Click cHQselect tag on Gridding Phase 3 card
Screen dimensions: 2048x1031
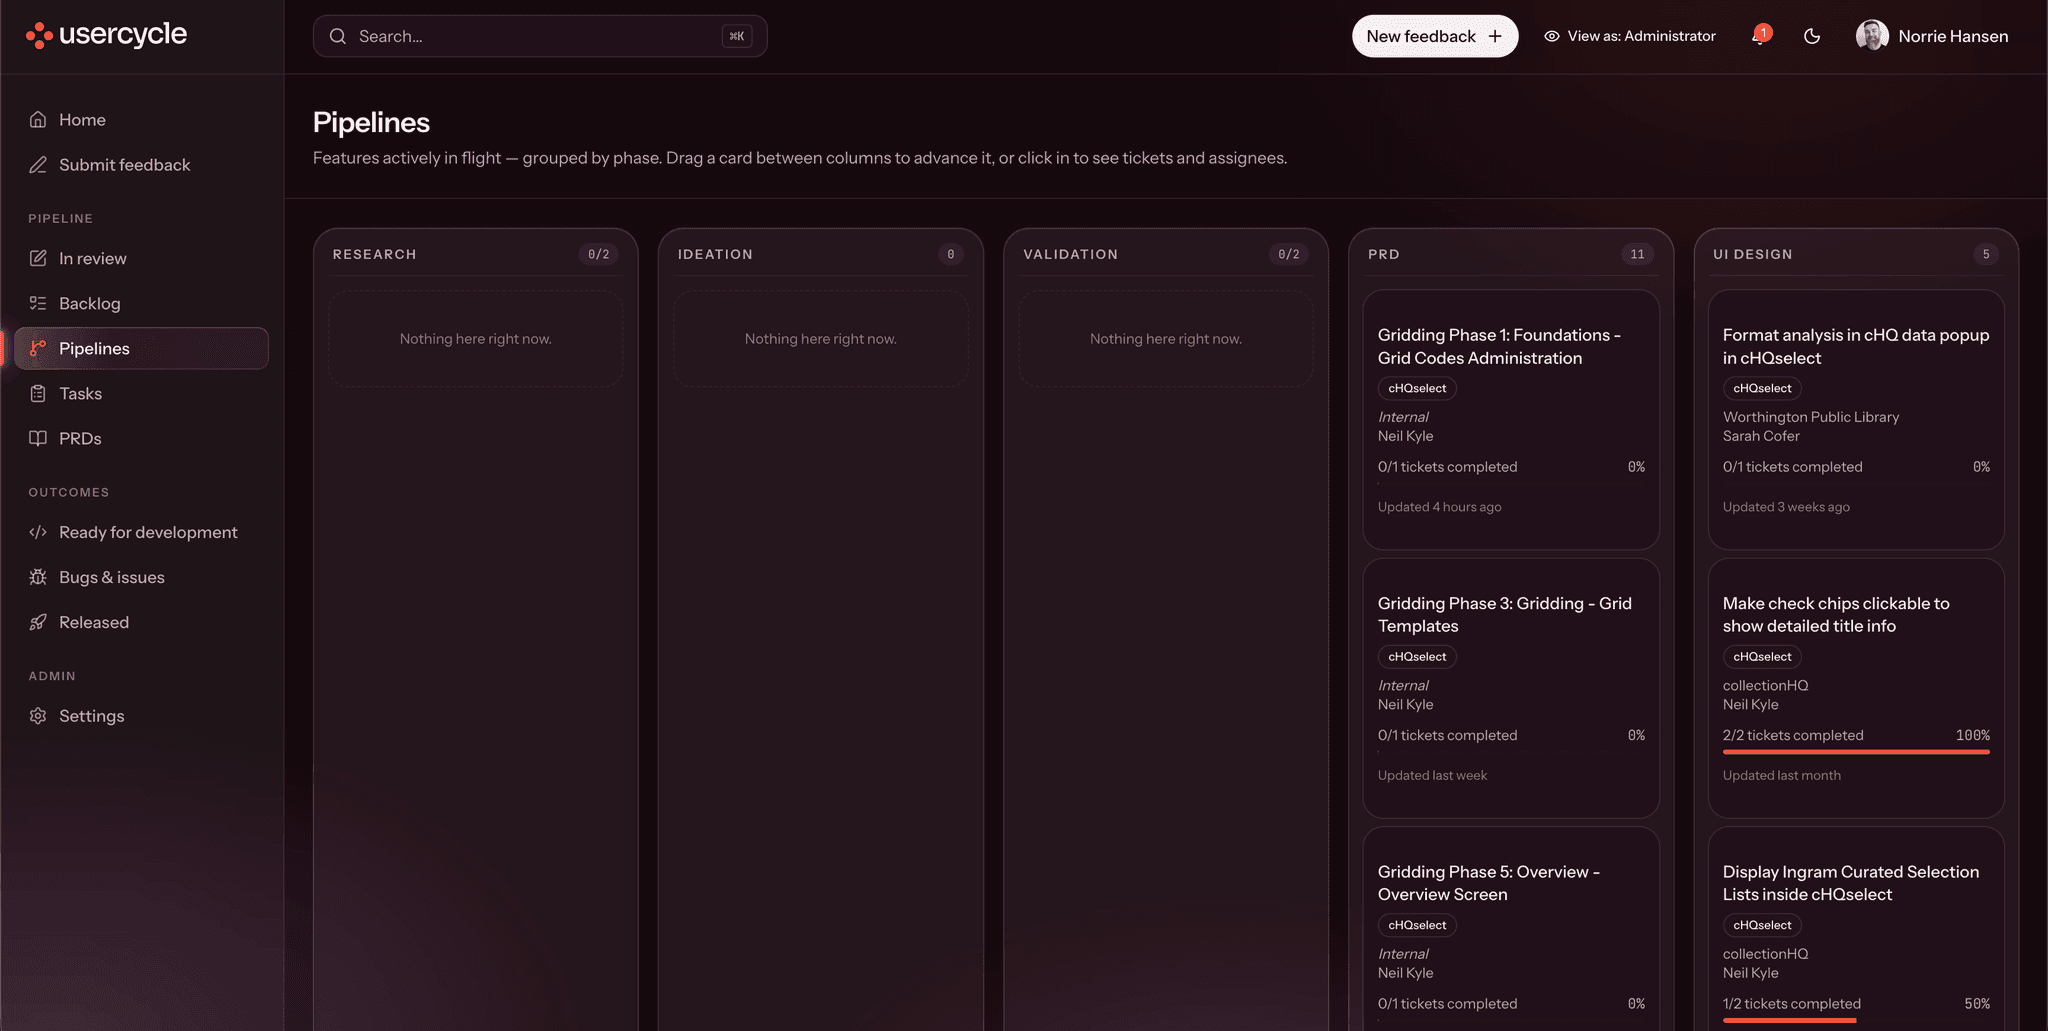coord(1417,657)
